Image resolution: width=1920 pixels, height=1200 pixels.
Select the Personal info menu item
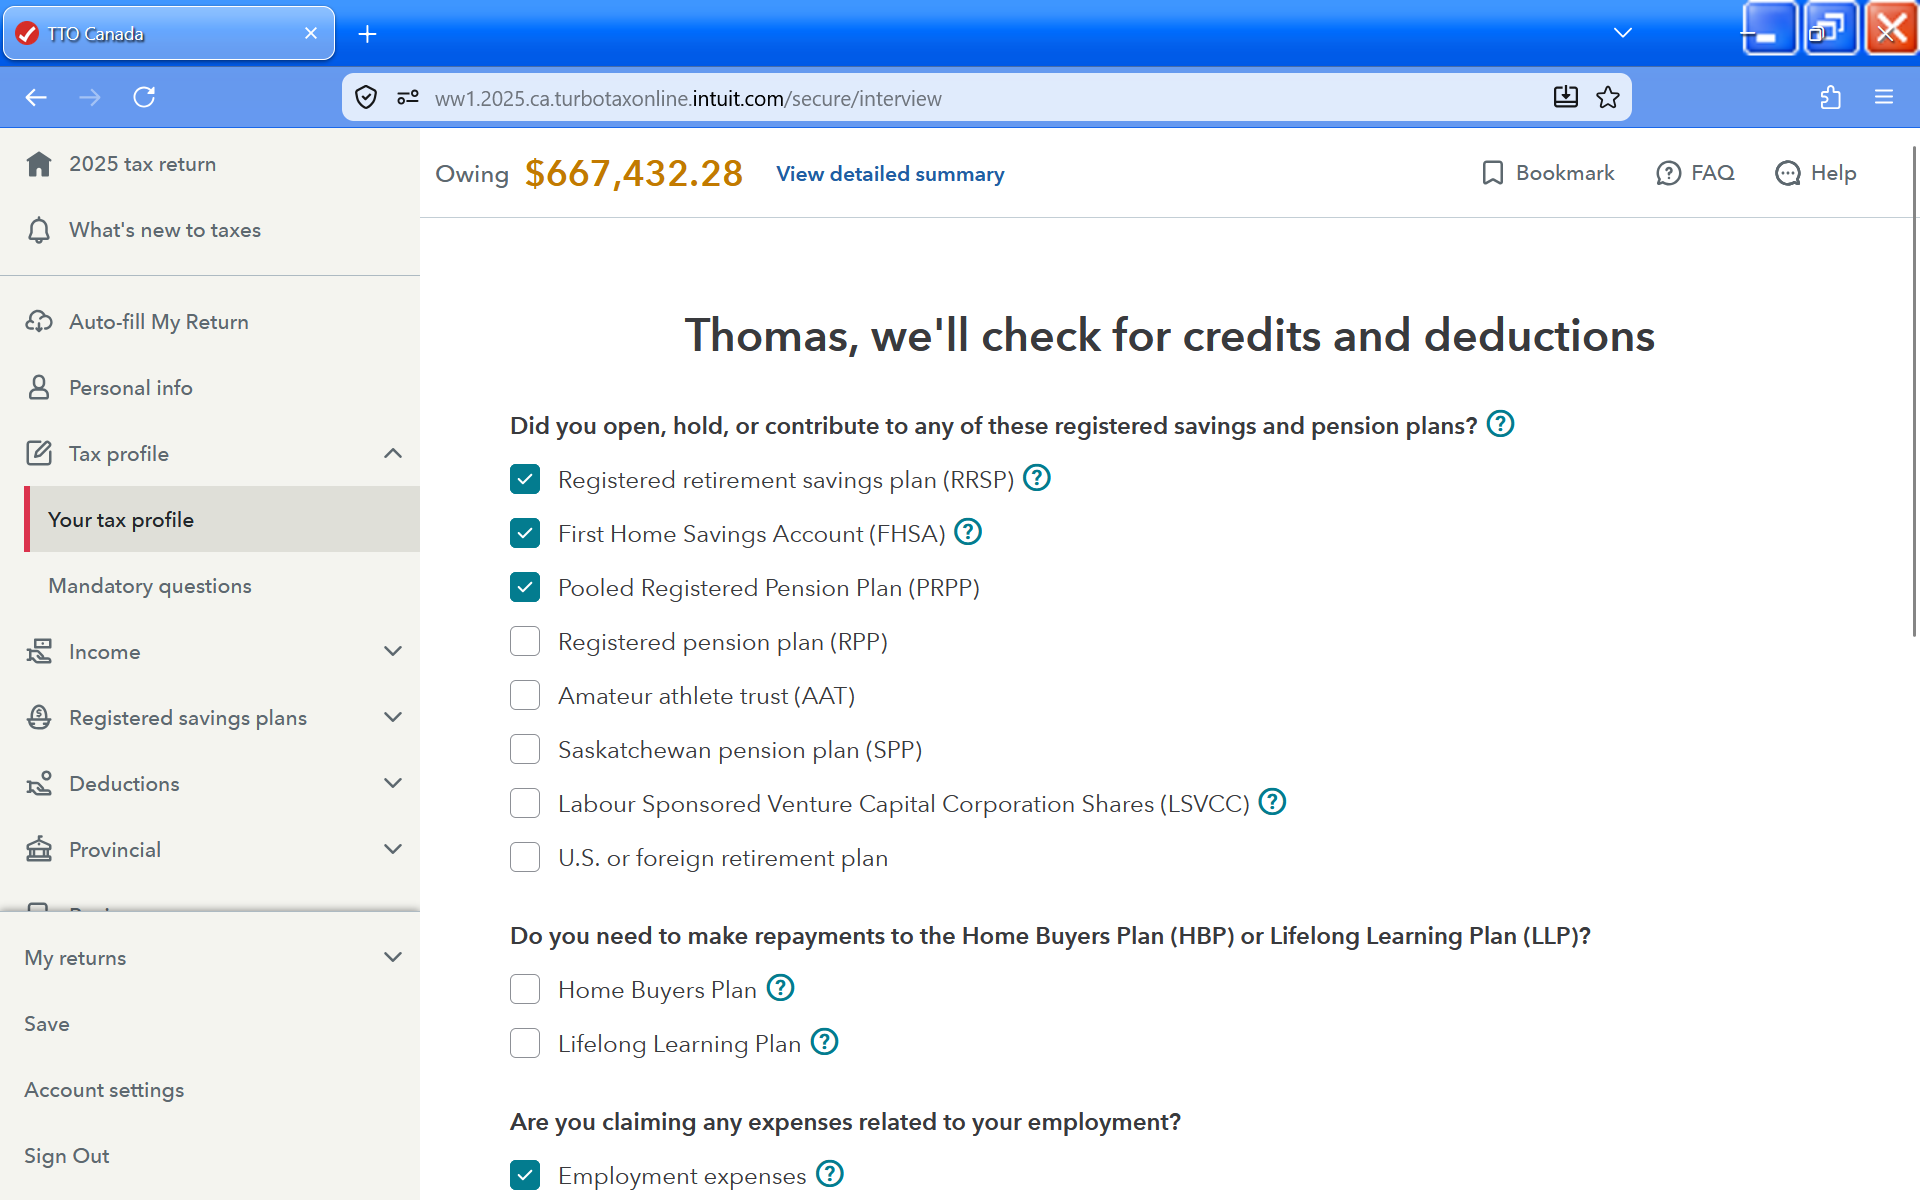(x=130, y=388)
